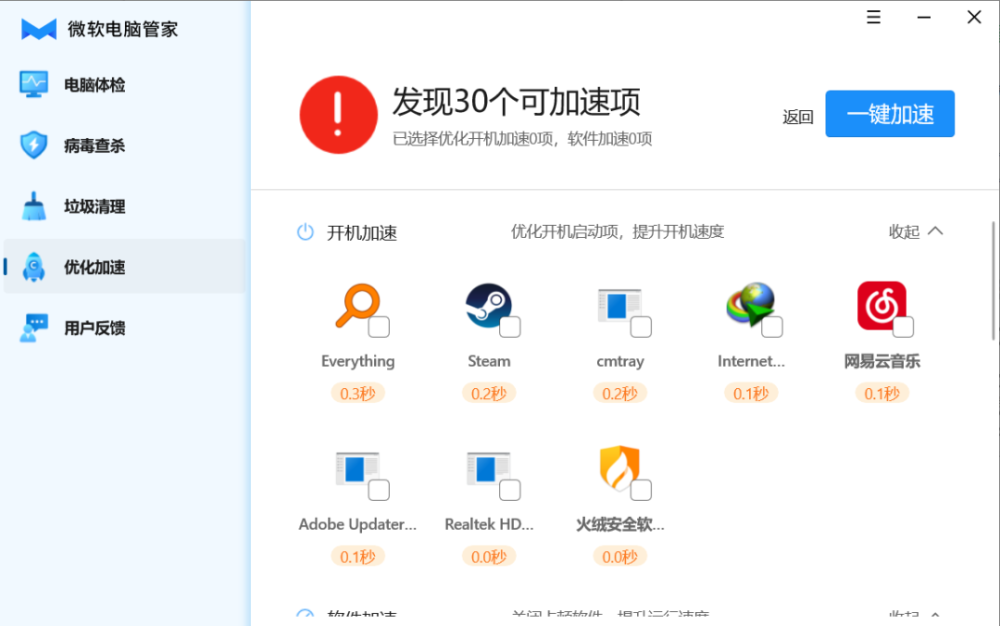Click the 网易云音乐 0.1秒 time badge
The height and width of the screenshot is (626, 1000).
(x=881, y=393)
